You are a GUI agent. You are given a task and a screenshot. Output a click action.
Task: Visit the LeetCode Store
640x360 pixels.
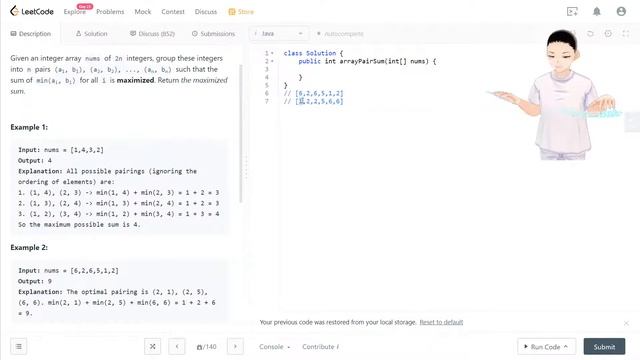(x=241, y=12)
